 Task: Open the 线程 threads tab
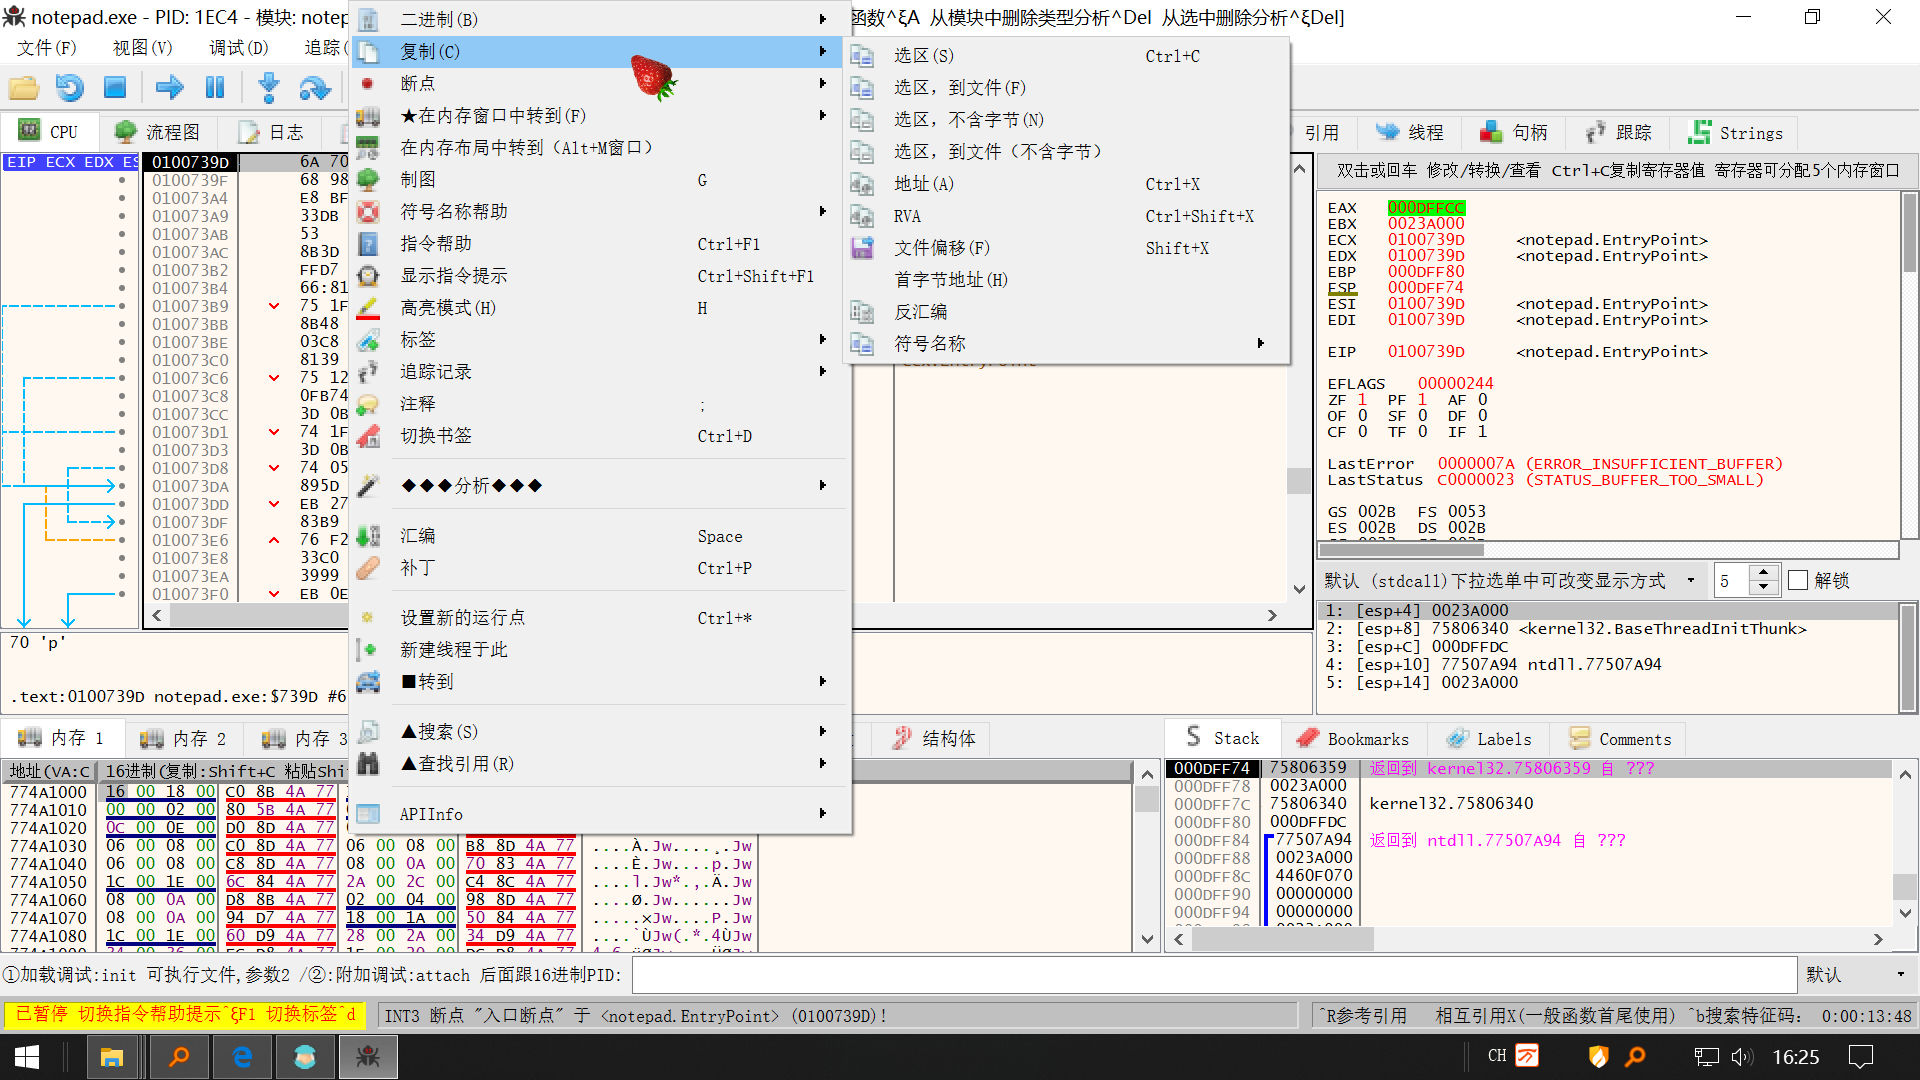point(1410,132)
